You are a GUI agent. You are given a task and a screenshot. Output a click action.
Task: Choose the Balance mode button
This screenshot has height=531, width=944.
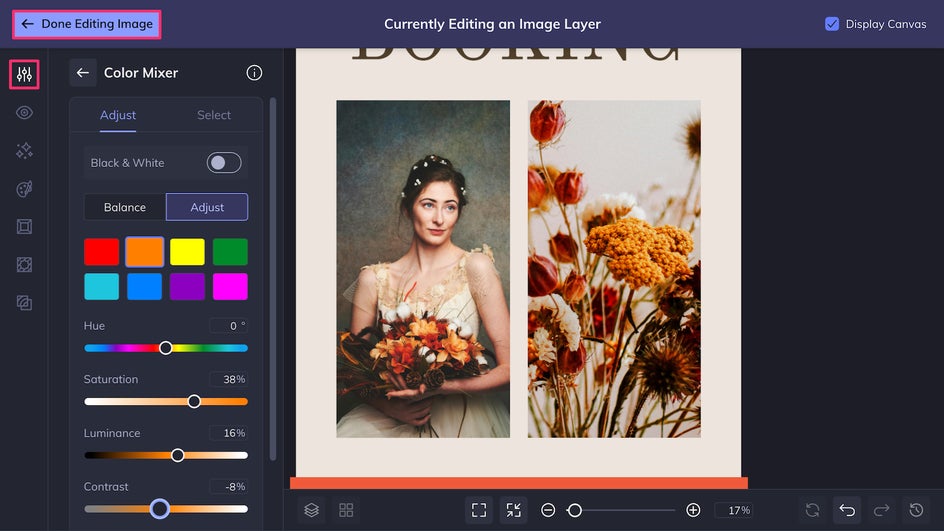point(125,207)
